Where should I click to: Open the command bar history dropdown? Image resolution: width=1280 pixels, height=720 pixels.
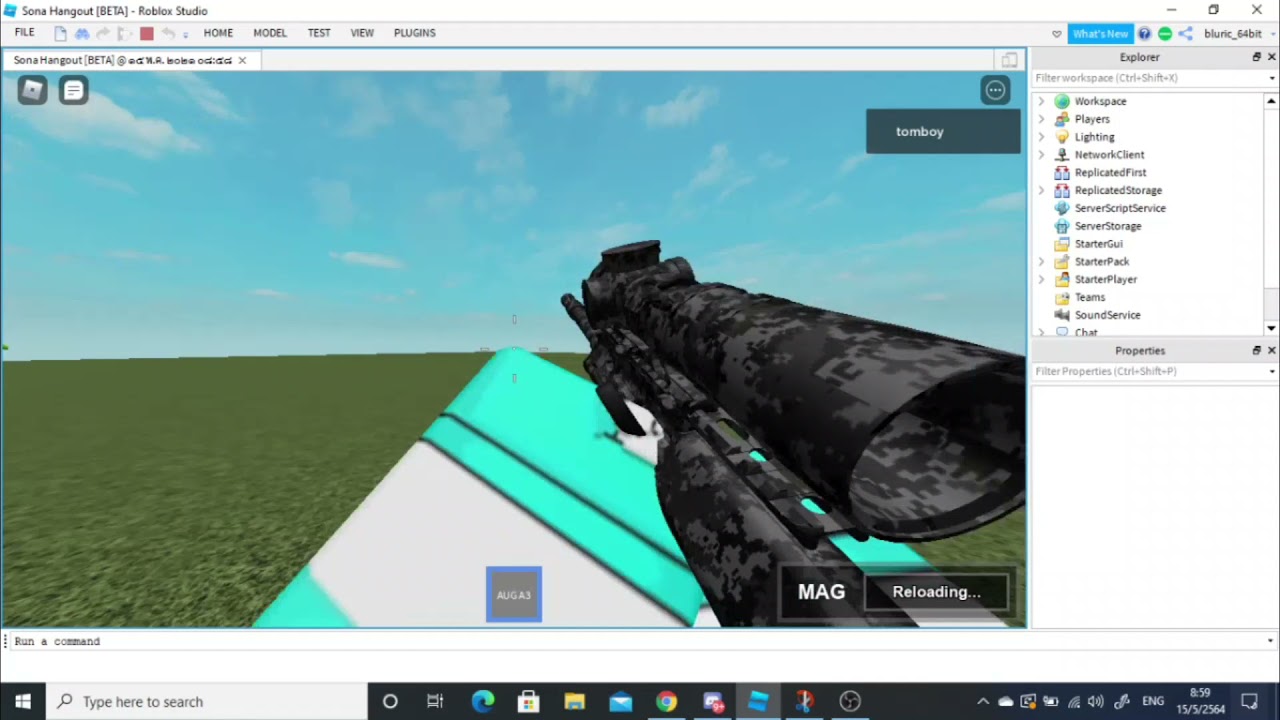pos(1271,641)
